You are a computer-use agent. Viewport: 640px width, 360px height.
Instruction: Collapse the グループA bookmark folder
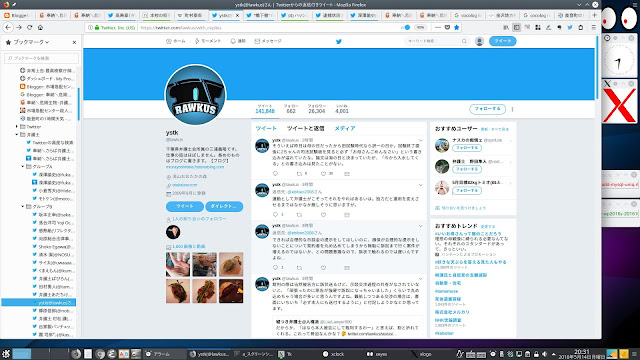pos(23,167)
